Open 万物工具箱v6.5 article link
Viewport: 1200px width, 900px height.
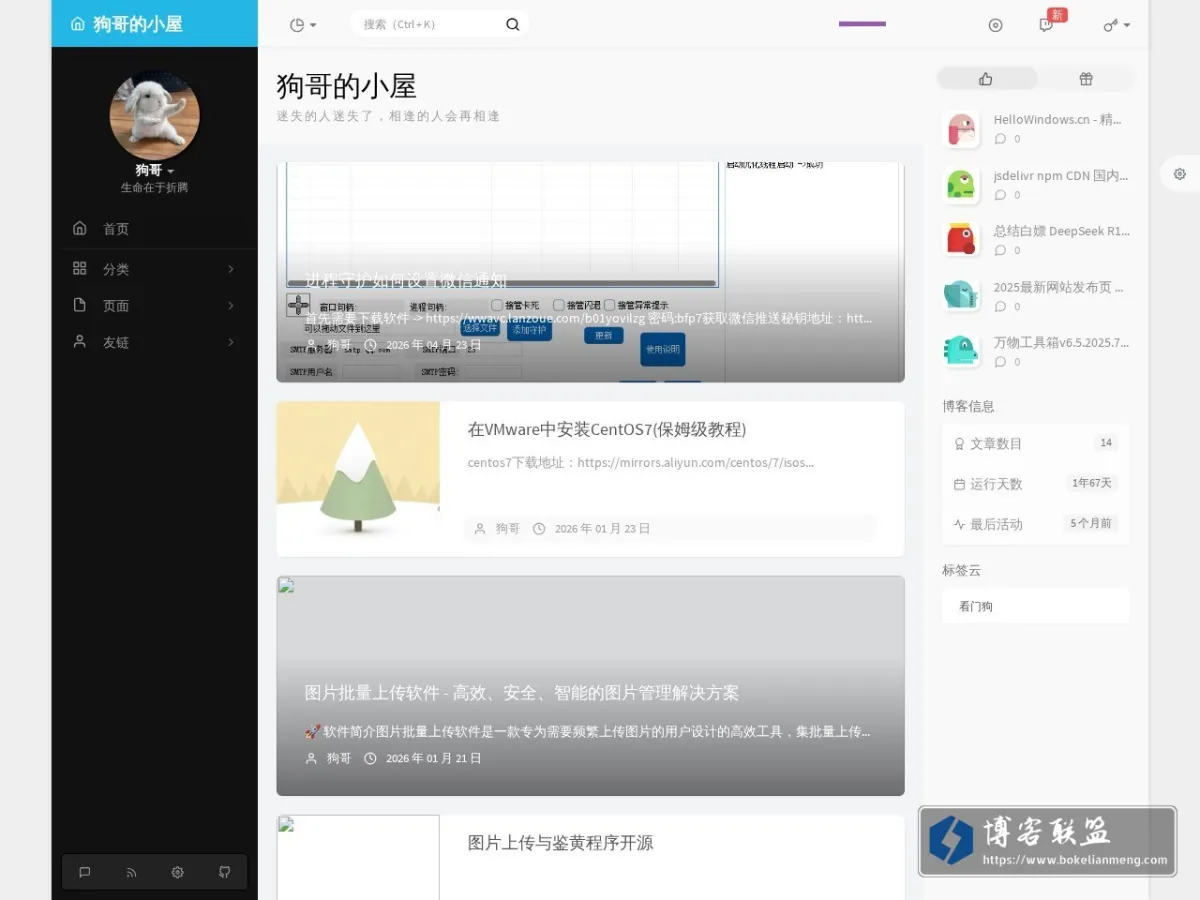pyautogui.click(x=1061, y=342)
